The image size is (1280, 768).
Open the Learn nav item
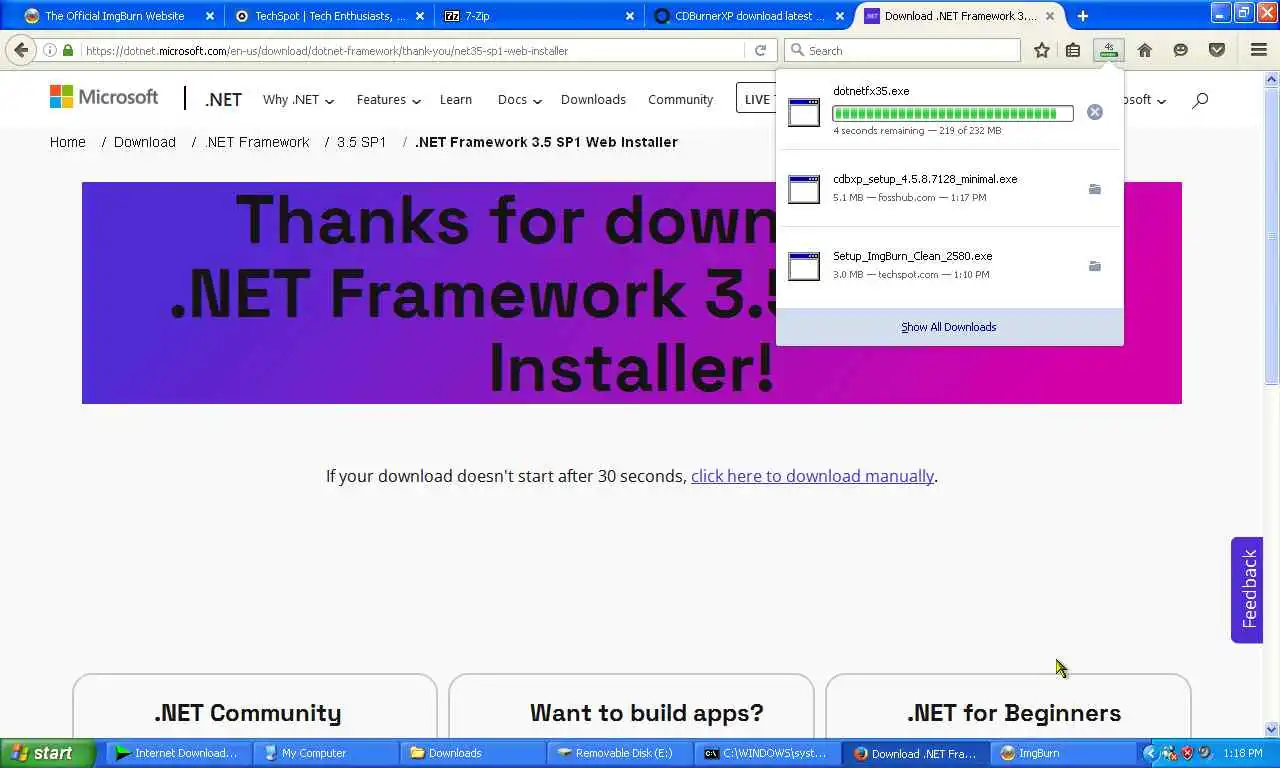(x=456, y=99)
